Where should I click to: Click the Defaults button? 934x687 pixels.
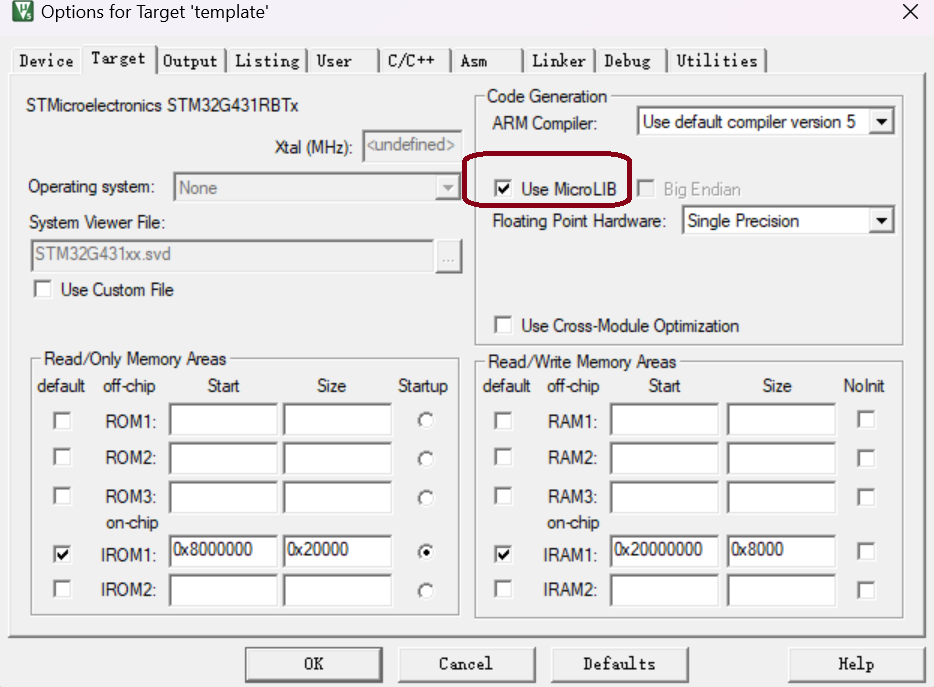(x=619, y=663)
